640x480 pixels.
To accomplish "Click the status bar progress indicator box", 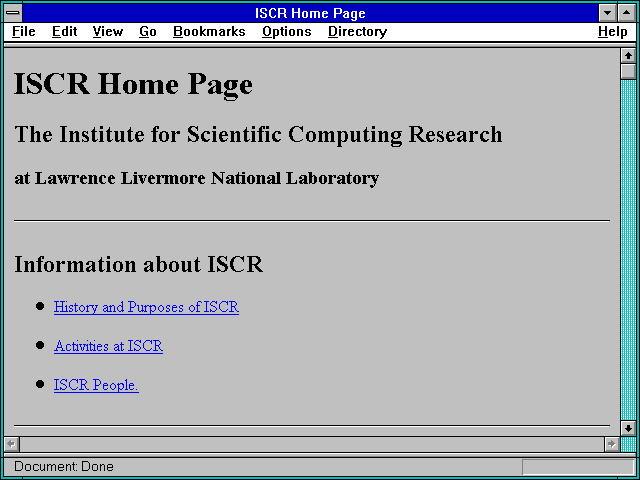I will coord(578,467).
